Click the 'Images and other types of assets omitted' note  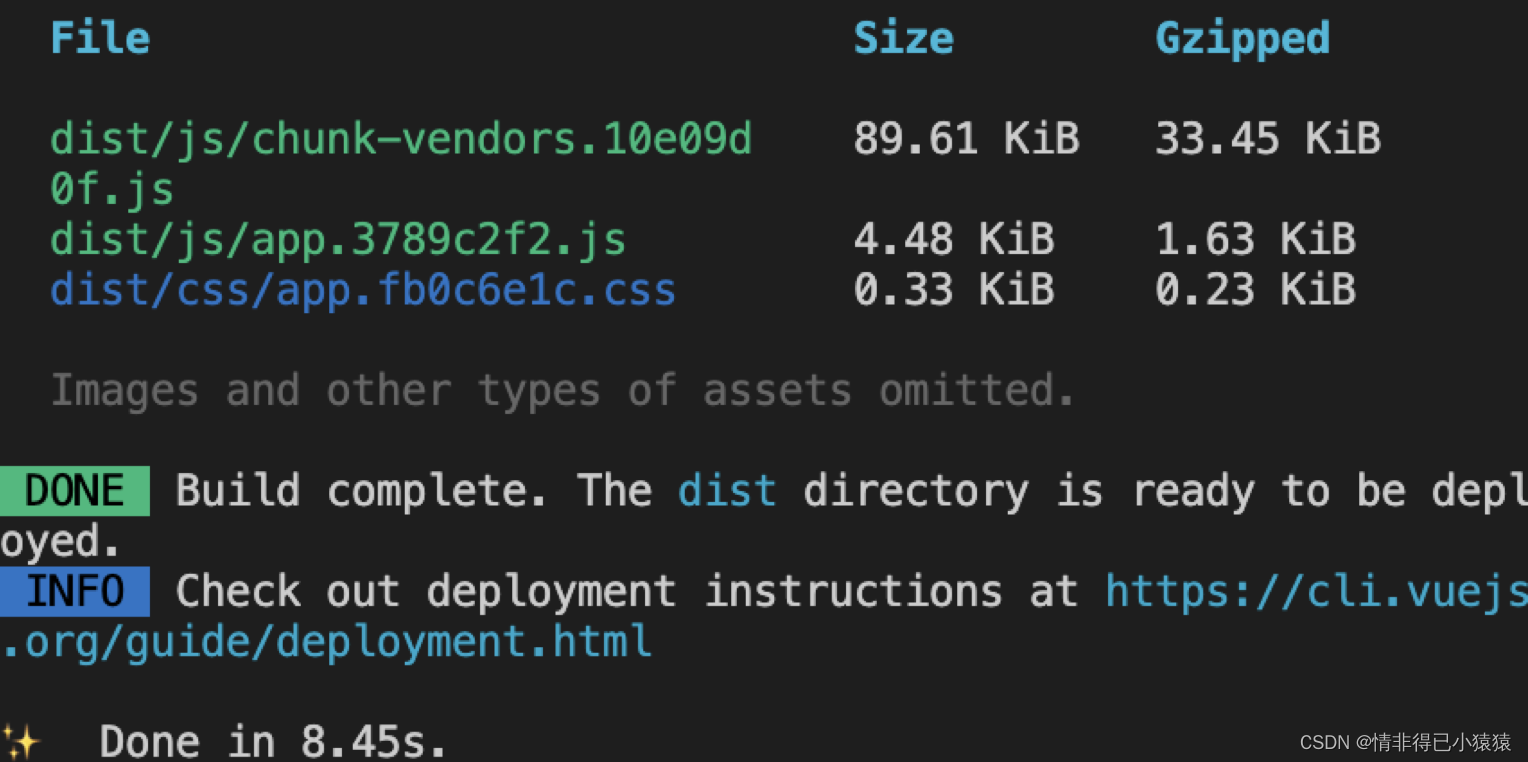(563, 391)
